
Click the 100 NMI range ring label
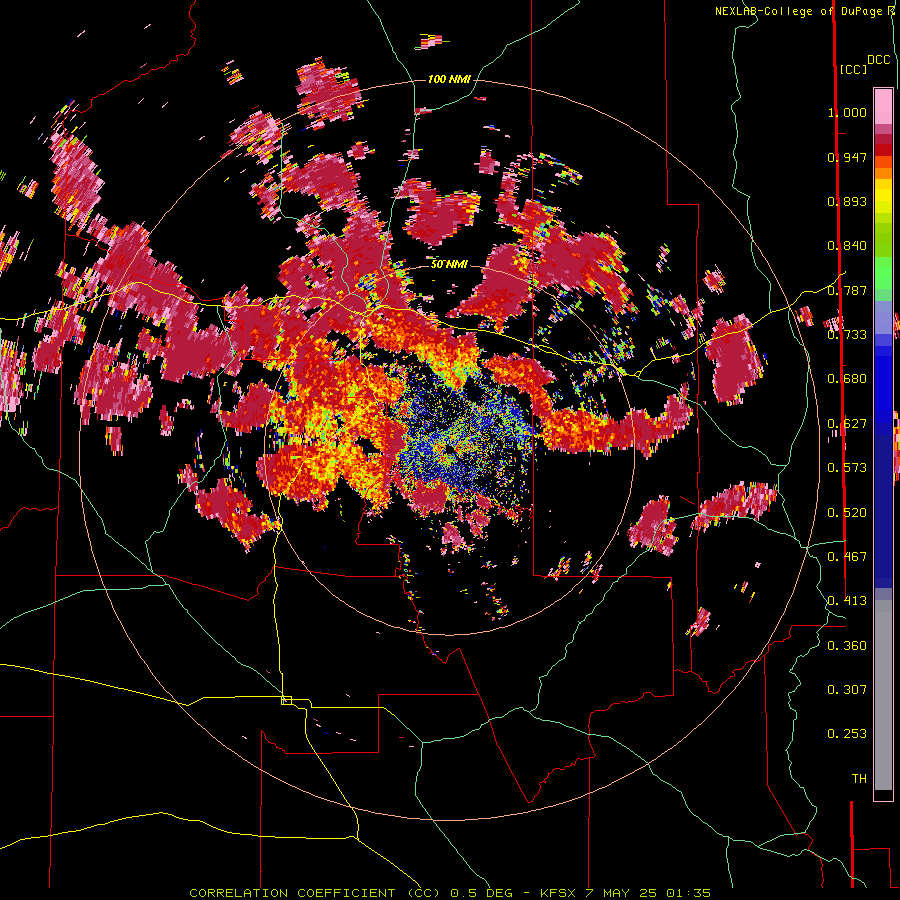click(449, 79)
